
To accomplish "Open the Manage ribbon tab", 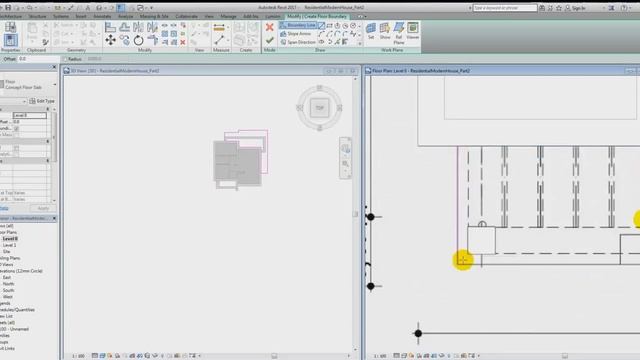I will tap(228, 16).
